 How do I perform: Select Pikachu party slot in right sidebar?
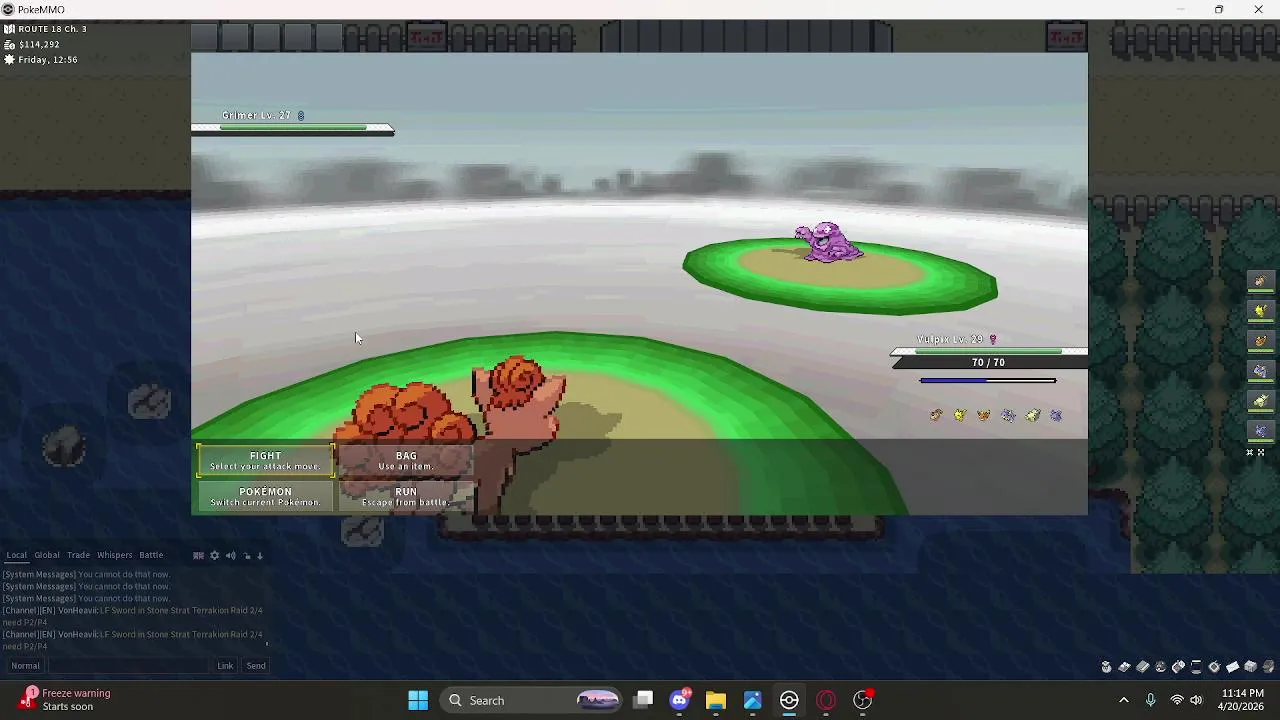(x=1260, y=311)
